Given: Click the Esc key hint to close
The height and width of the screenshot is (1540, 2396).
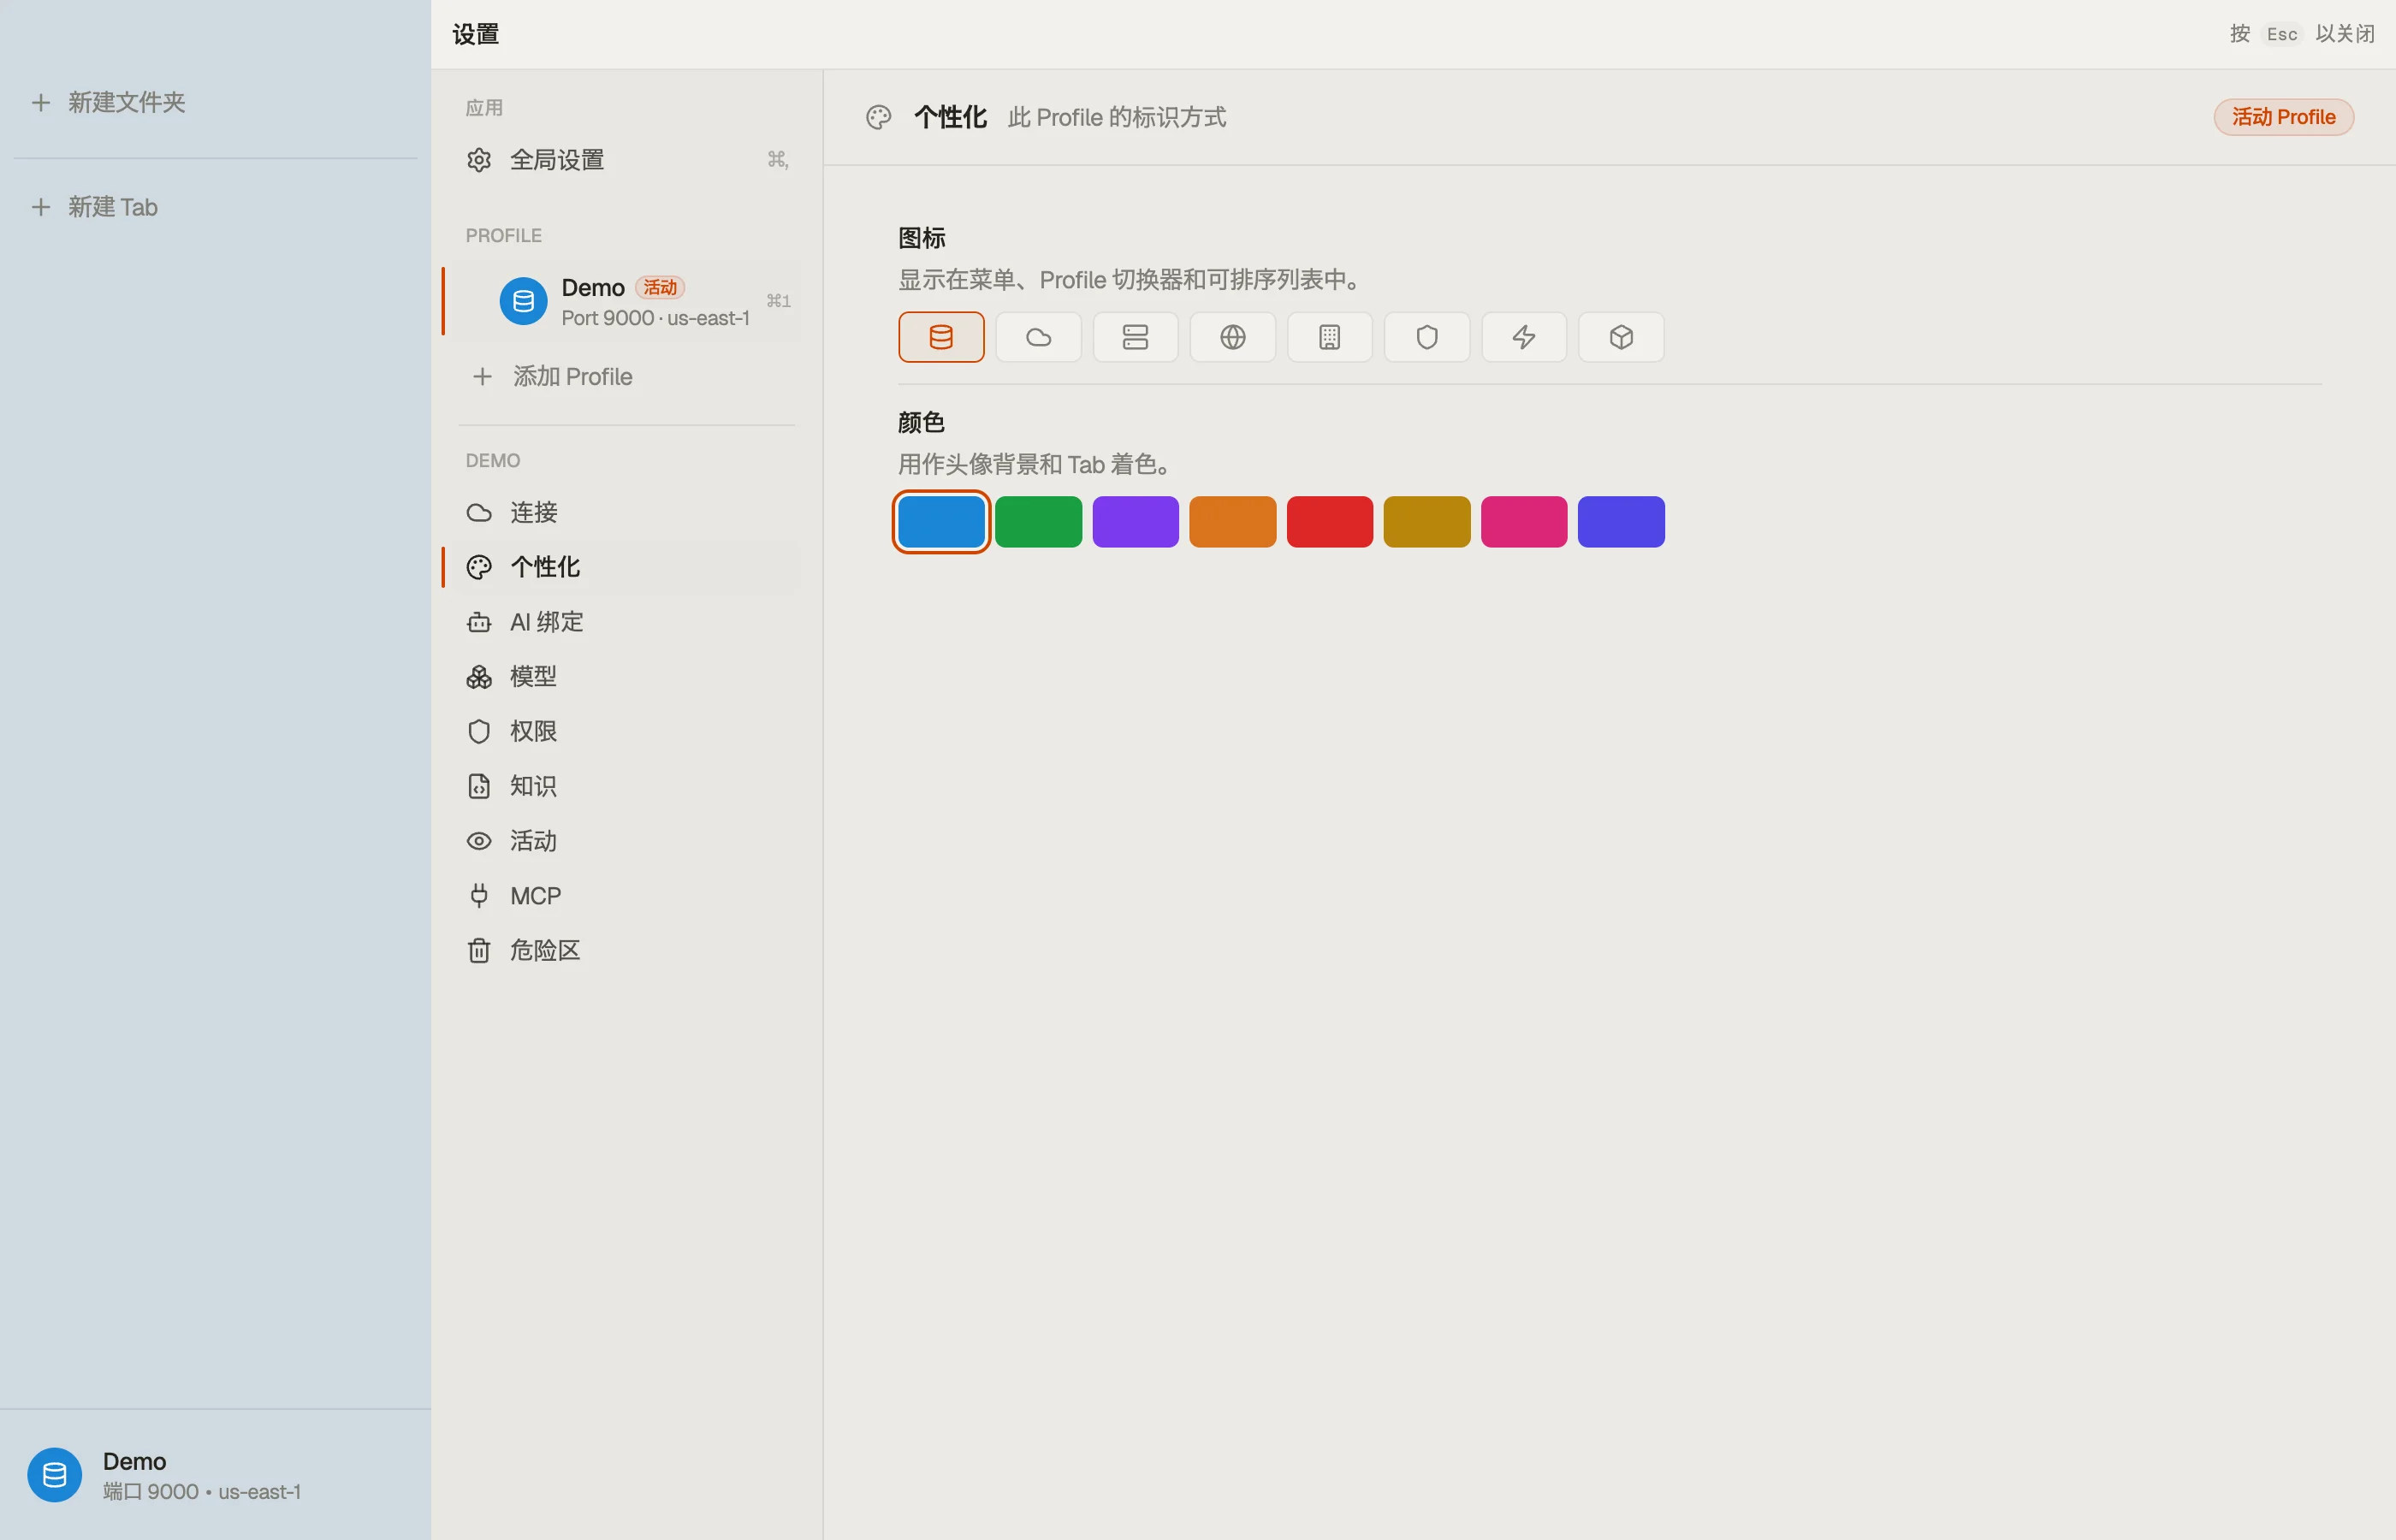Looking at the screenshot, I should pos(2281,34).
